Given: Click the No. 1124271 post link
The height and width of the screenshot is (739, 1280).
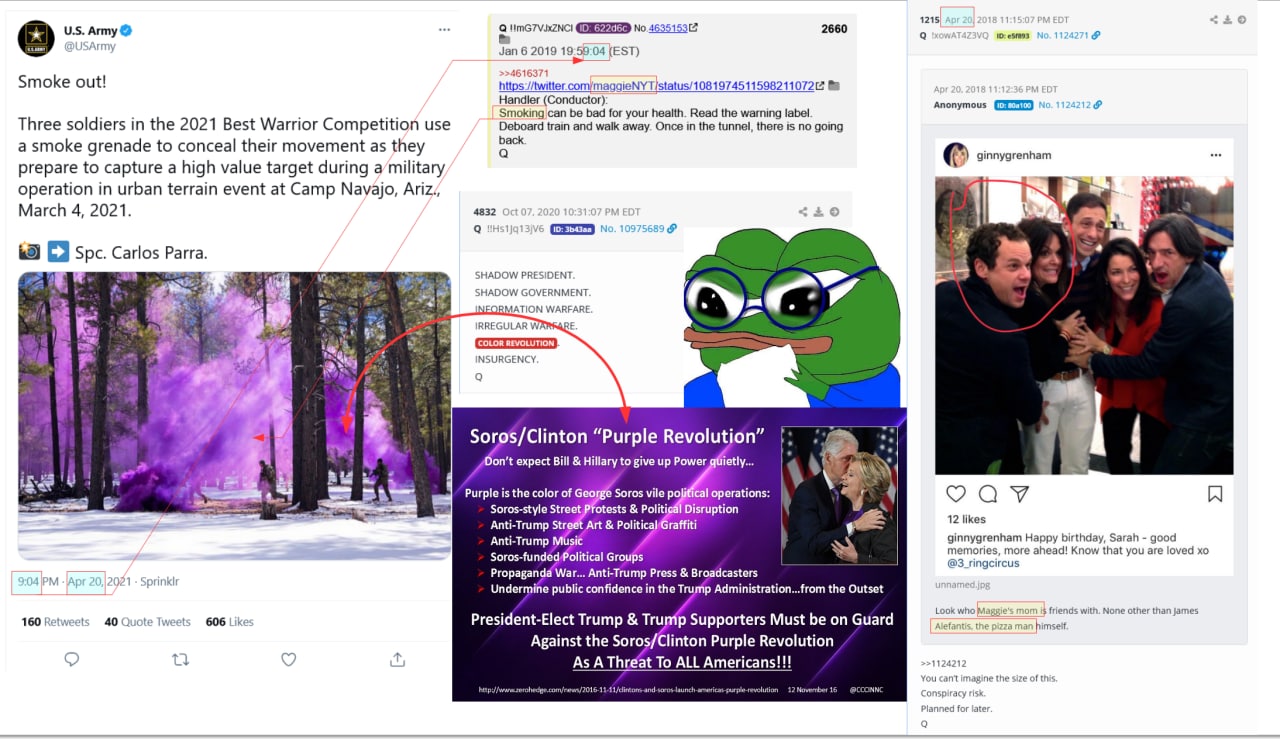Looking at the screenshot, I should click(x=1068, y=35).
